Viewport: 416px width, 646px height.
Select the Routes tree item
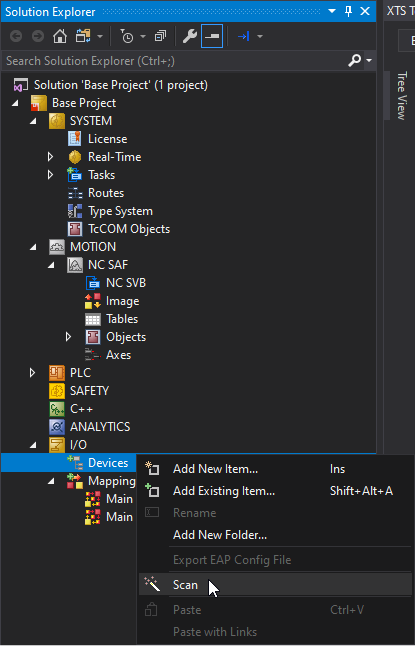pos(106,193)
